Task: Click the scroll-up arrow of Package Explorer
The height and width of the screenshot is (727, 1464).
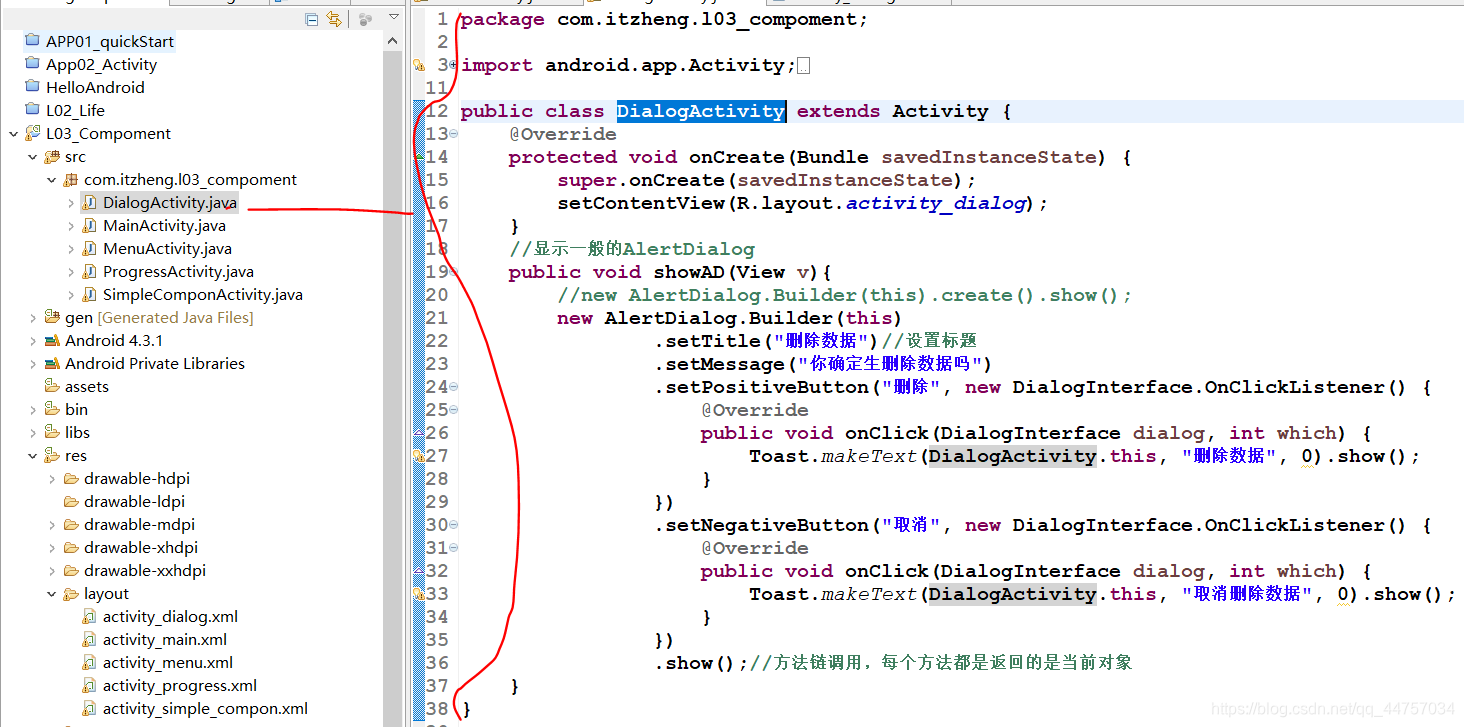Action: click(393, 41)
